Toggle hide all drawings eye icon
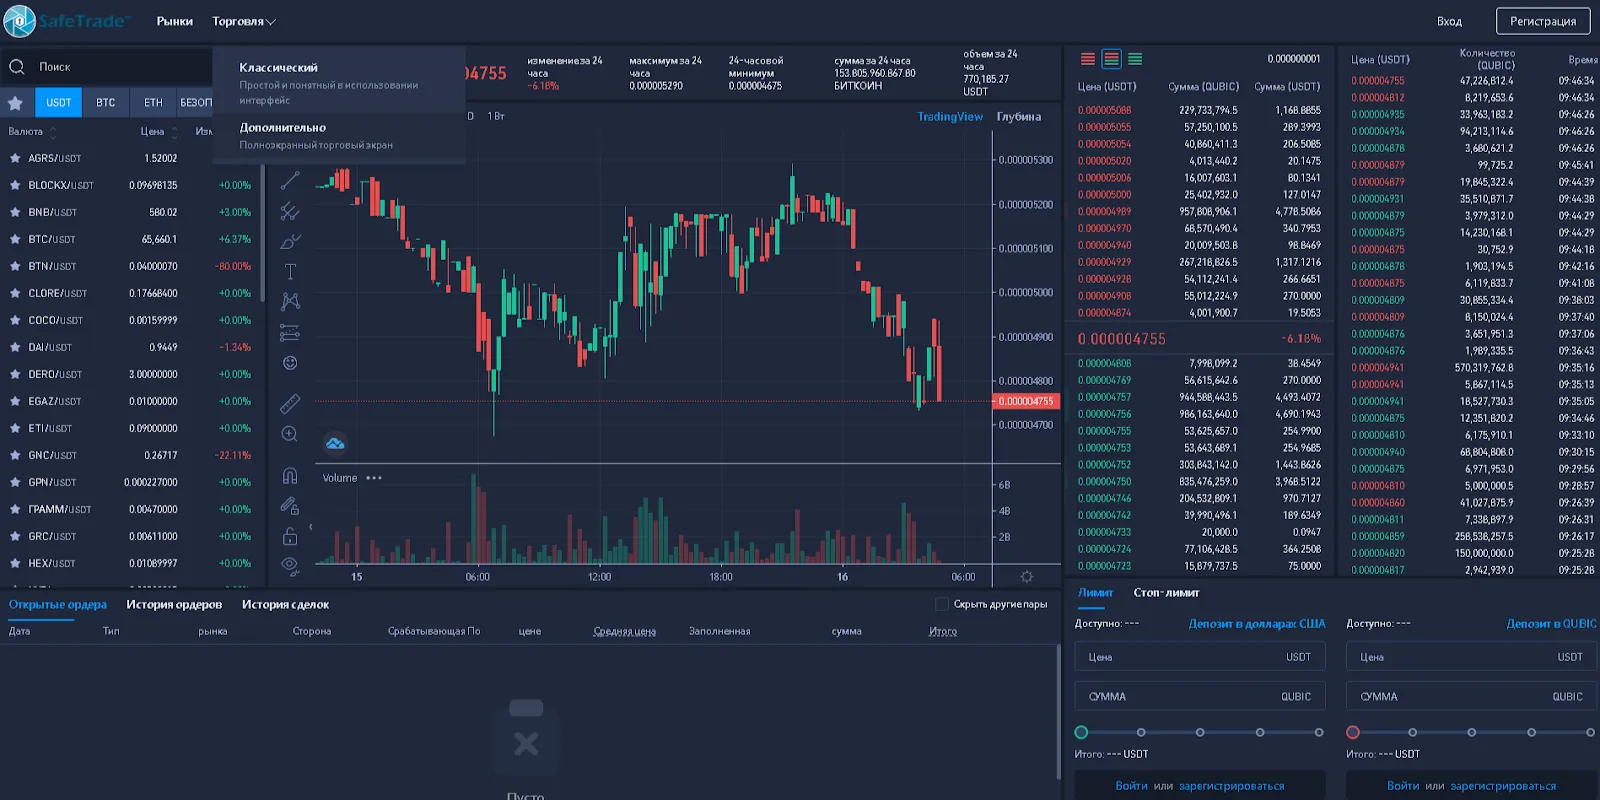 coord(290,566)
